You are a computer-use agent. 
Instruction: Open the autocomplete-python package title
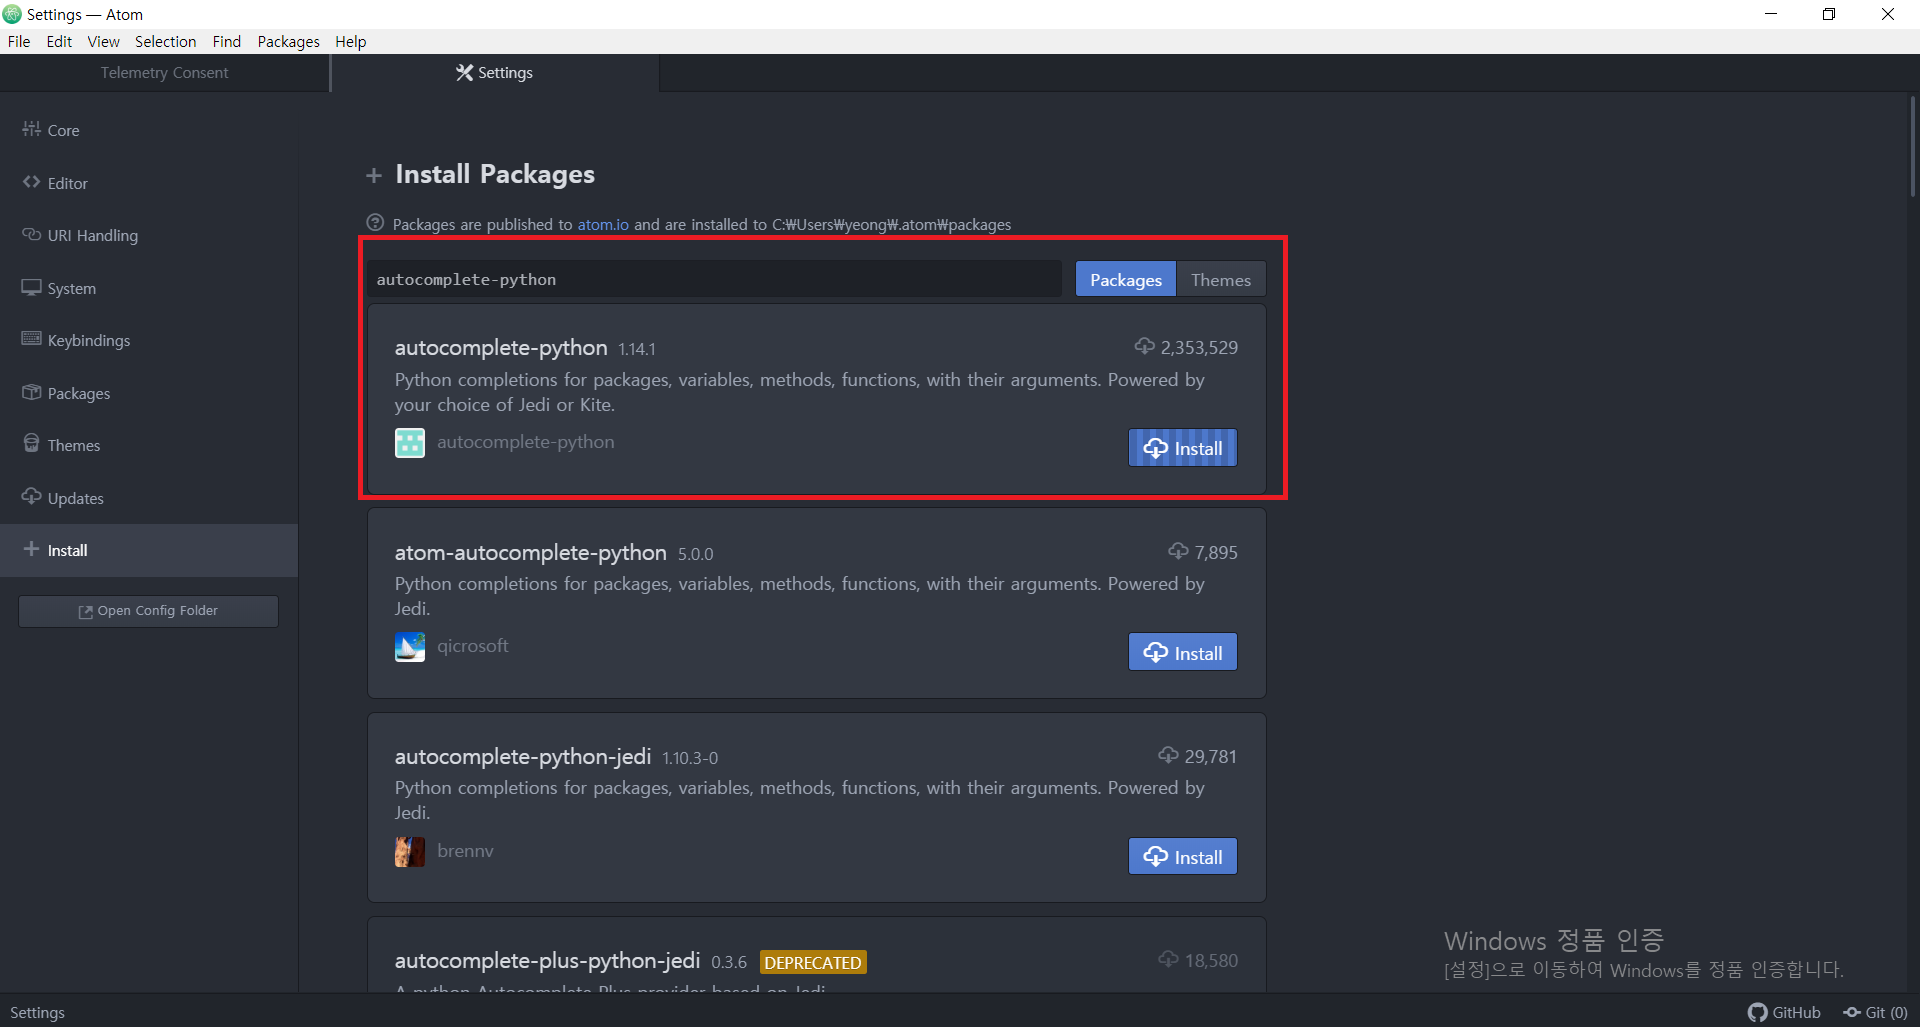(501, 347)
